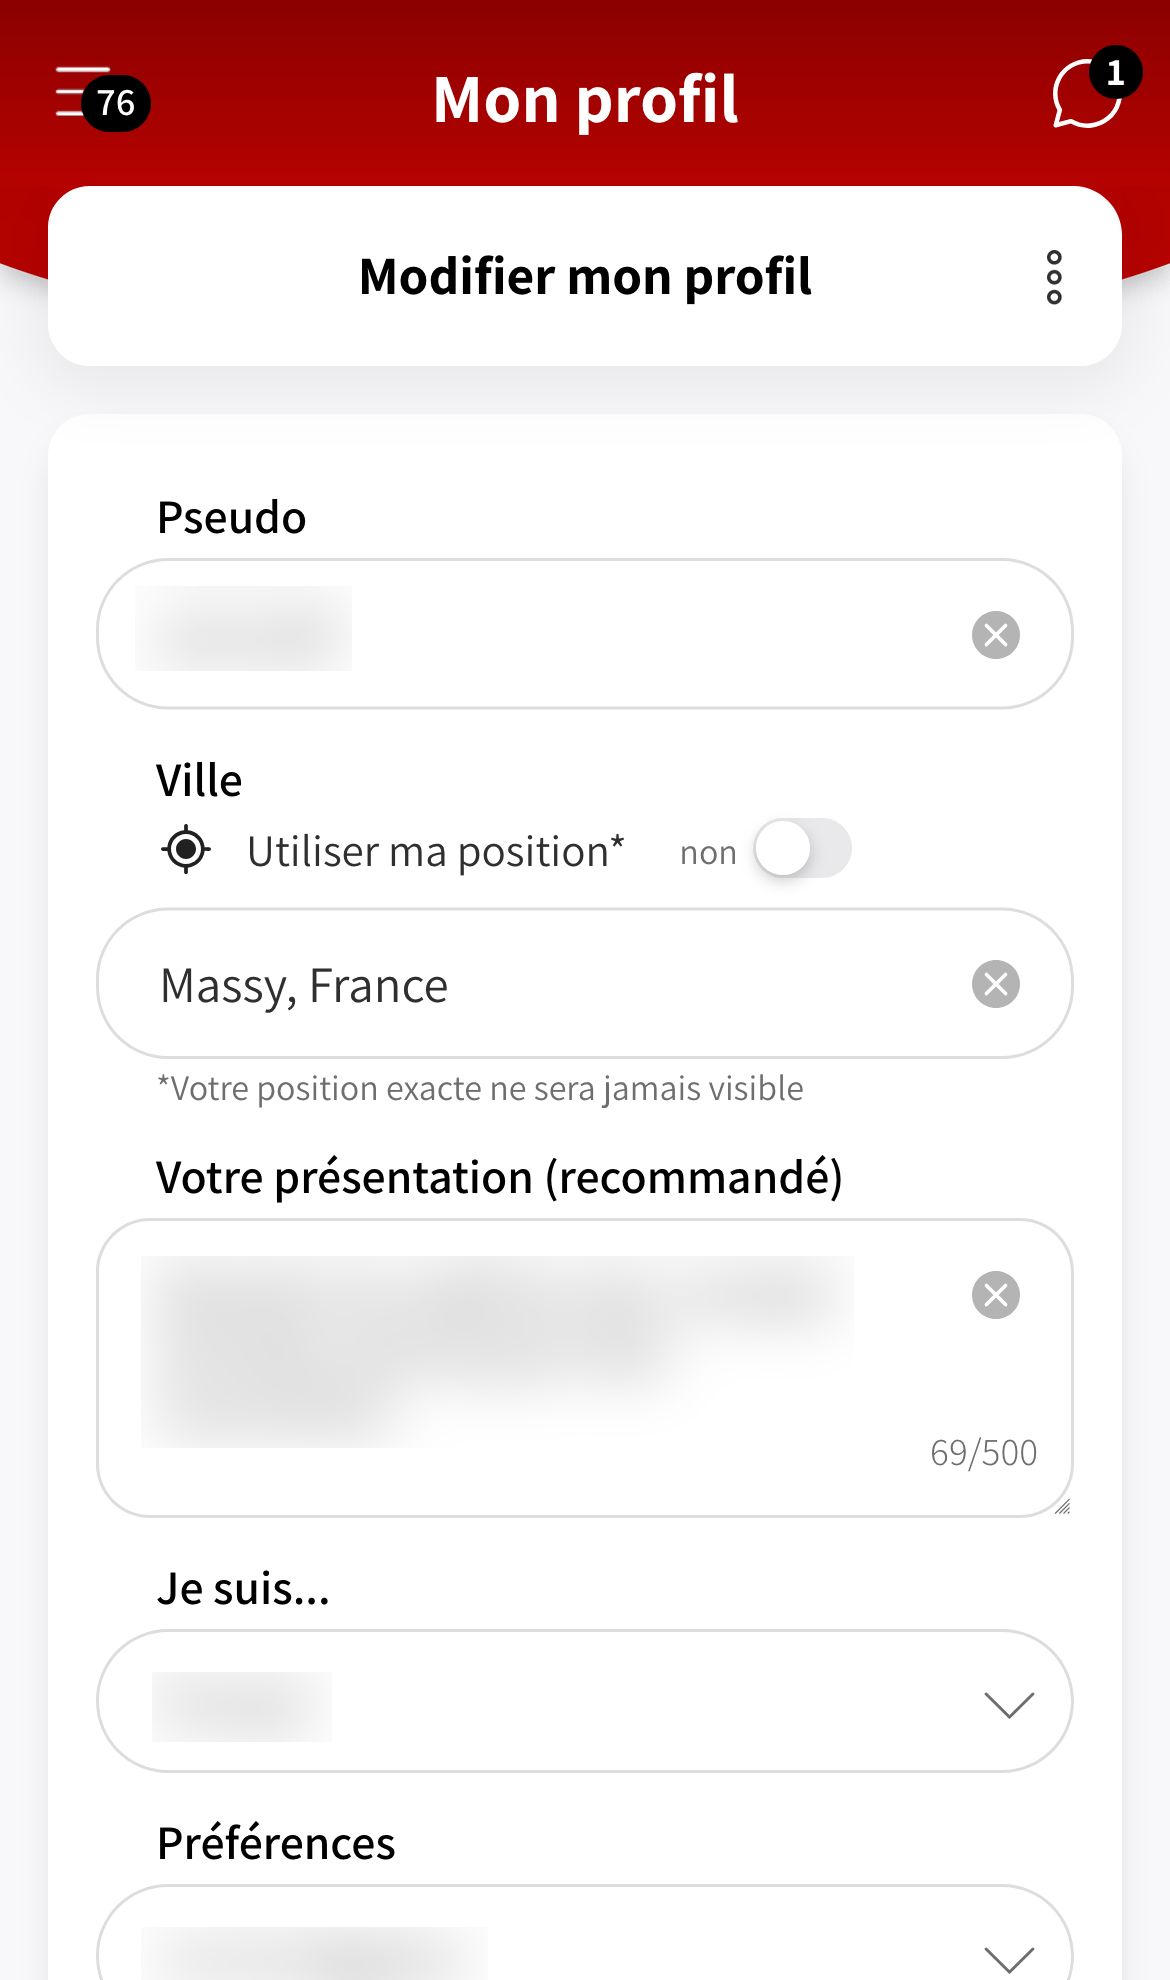Click the location target icon under Ville

pos(186,851)
